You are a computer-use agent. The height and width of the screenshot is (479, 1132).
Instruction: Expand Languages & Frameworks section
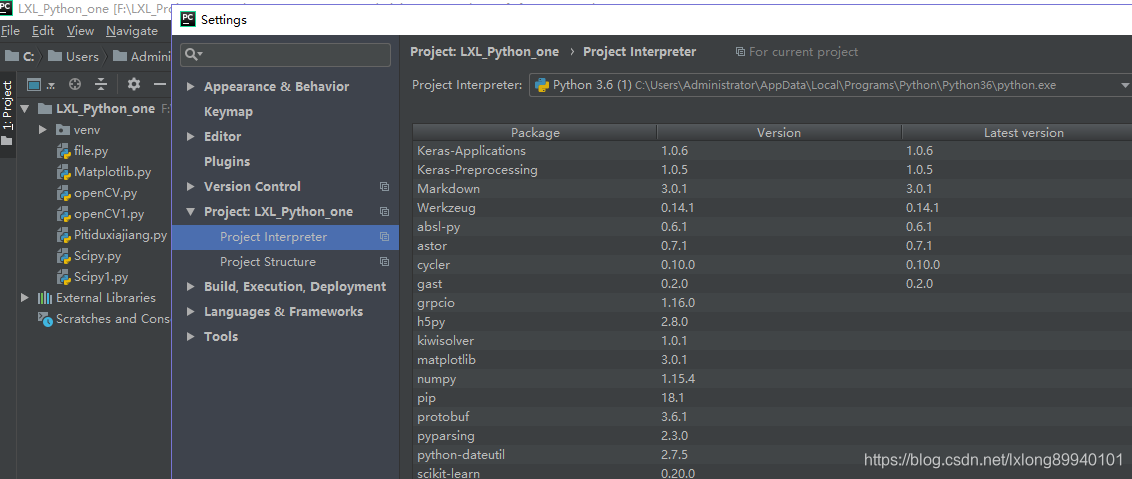[x=191, y=312]
